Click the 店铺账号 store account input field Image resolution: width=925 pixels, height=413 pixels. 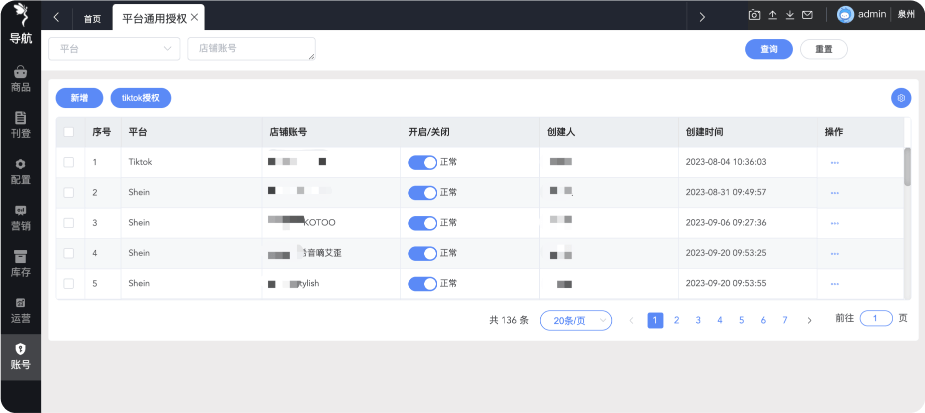click(251, 48)
